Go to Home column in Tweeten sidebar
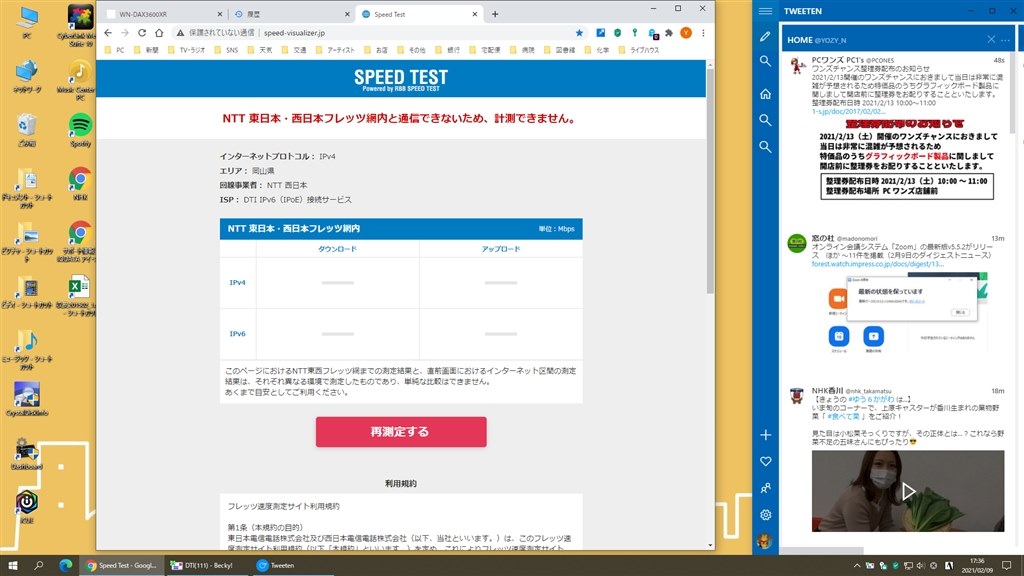 765,94
